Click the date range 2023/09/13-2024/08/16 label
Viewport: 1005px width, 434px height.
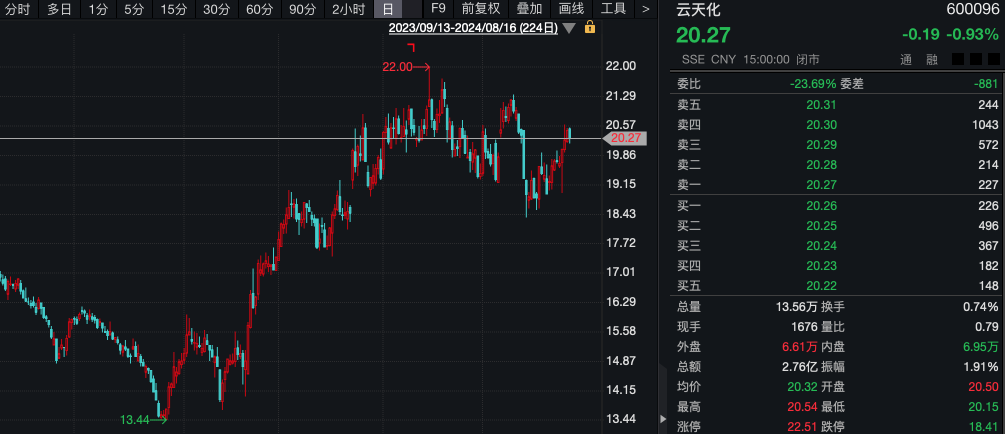pyautogui.click(x=473, y=28)
